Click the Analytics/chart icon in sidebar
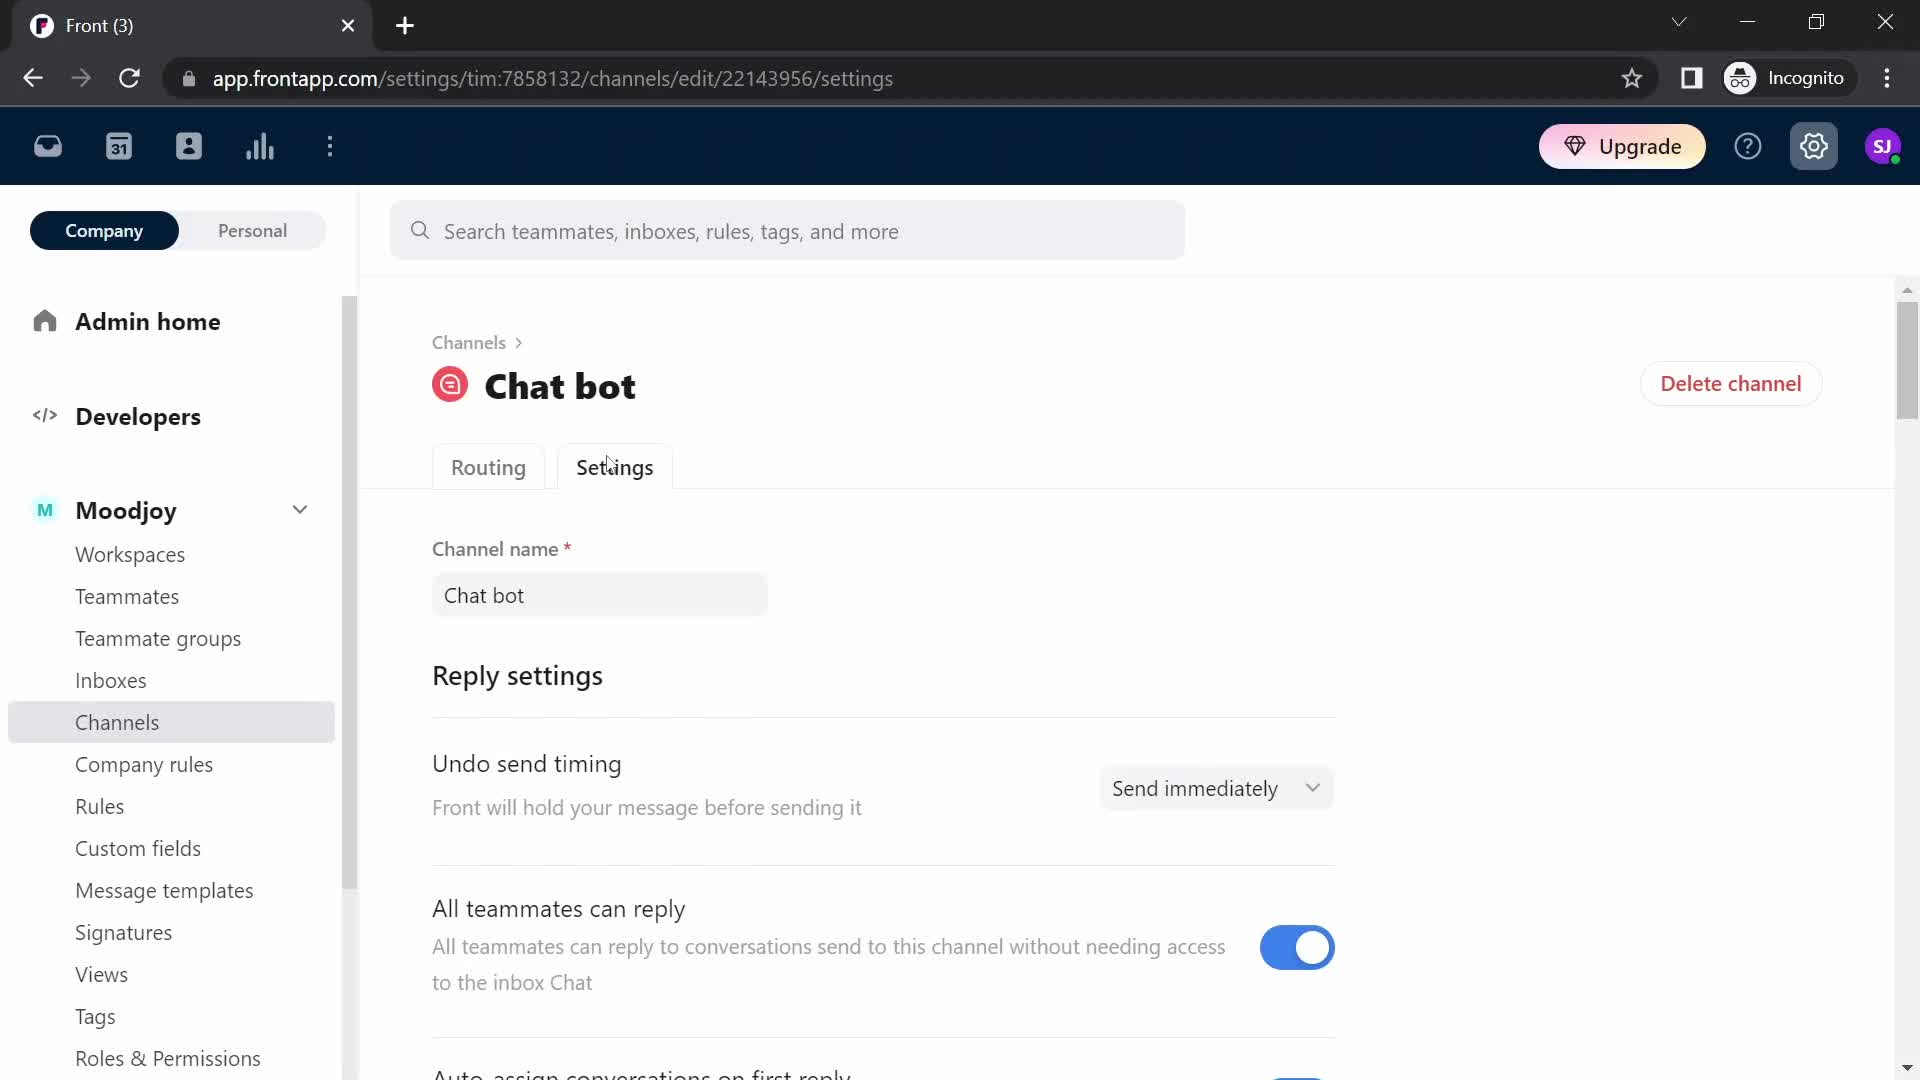This screenshot has height=1080, width=1920. tap(260, 146)
